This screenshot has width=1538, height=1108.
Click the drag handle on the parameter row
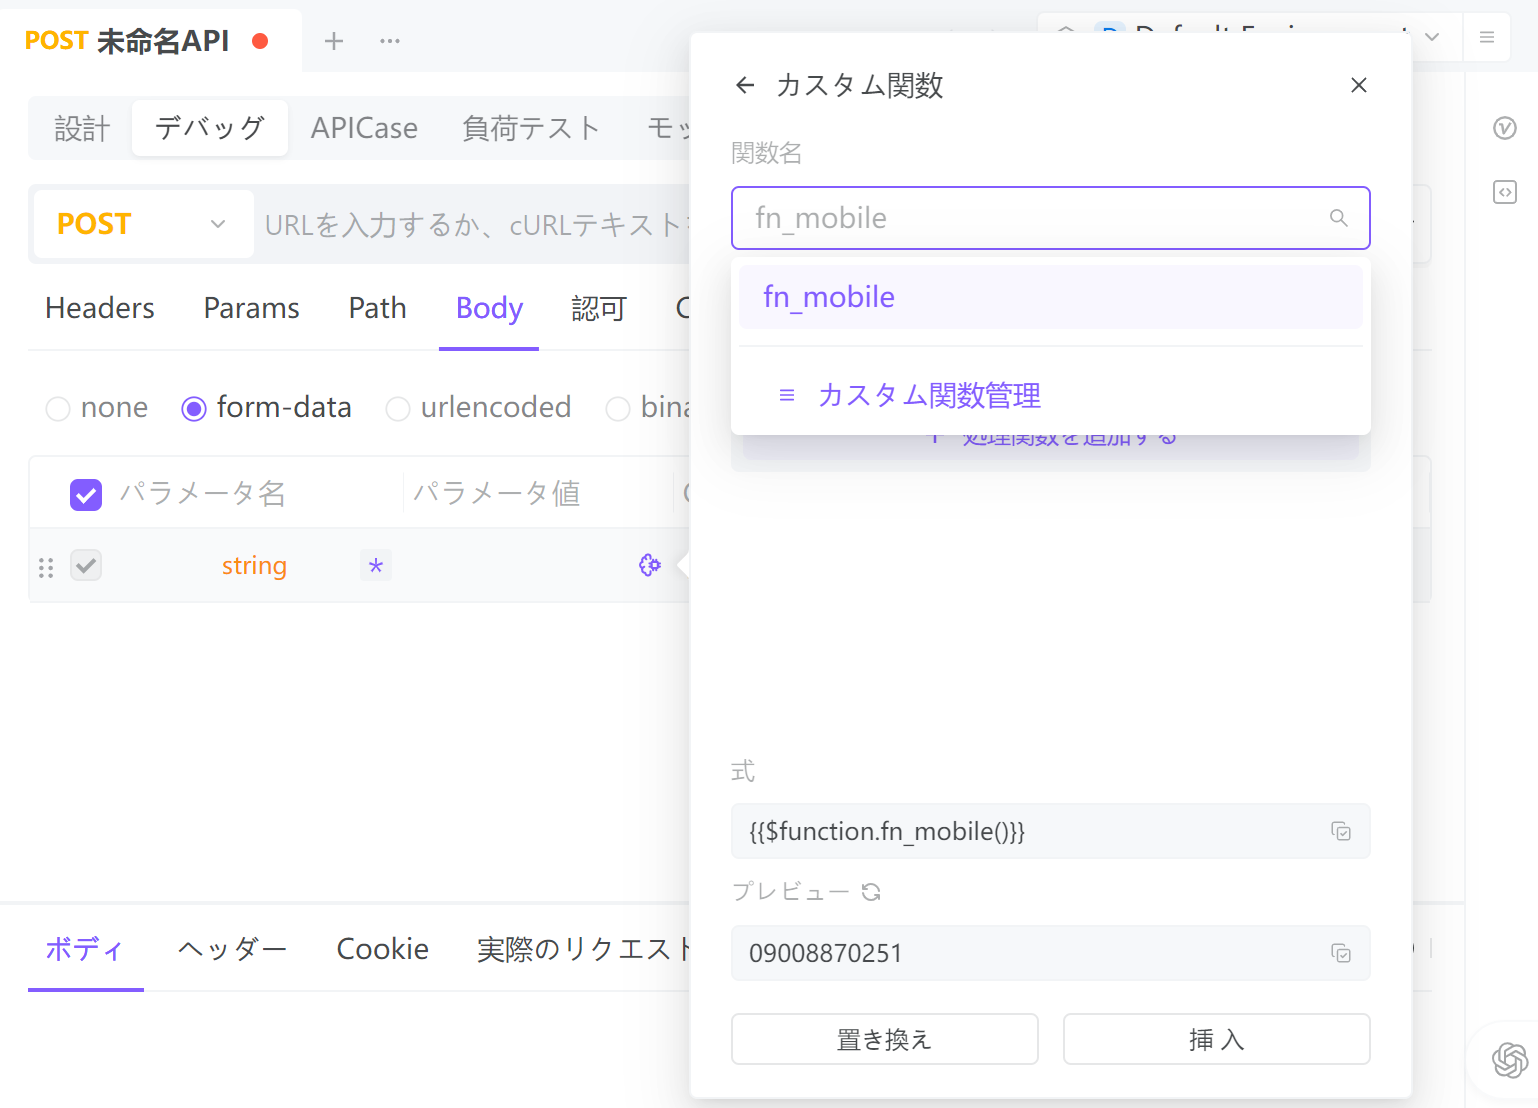pyautogui.click(x=45, y=566)
